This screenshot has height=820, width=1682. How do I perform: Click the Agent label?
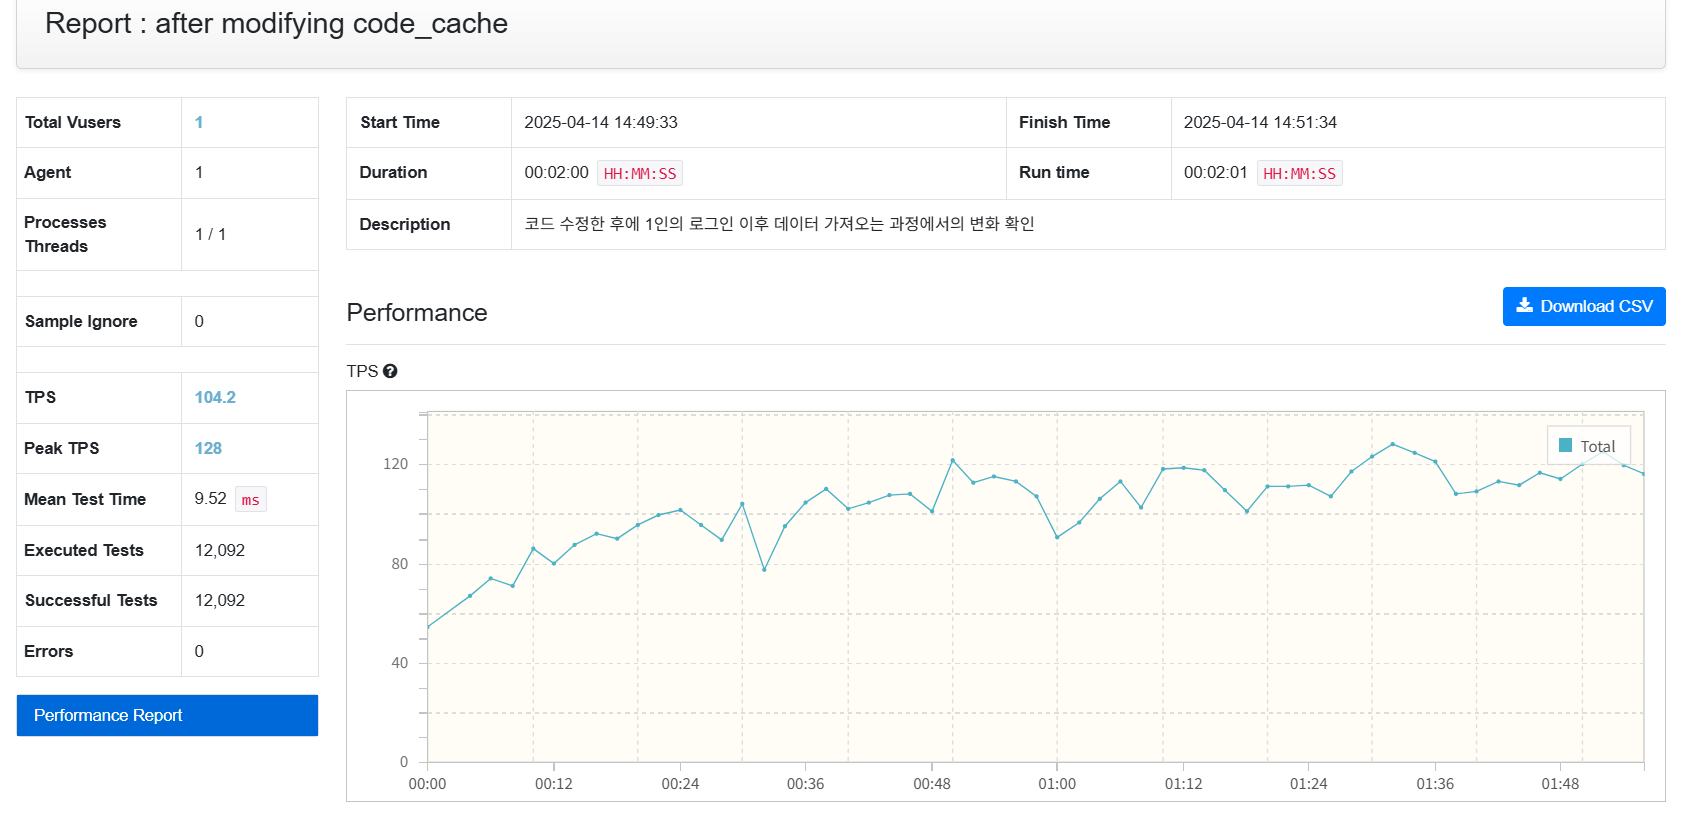click(x=47, y=172)
